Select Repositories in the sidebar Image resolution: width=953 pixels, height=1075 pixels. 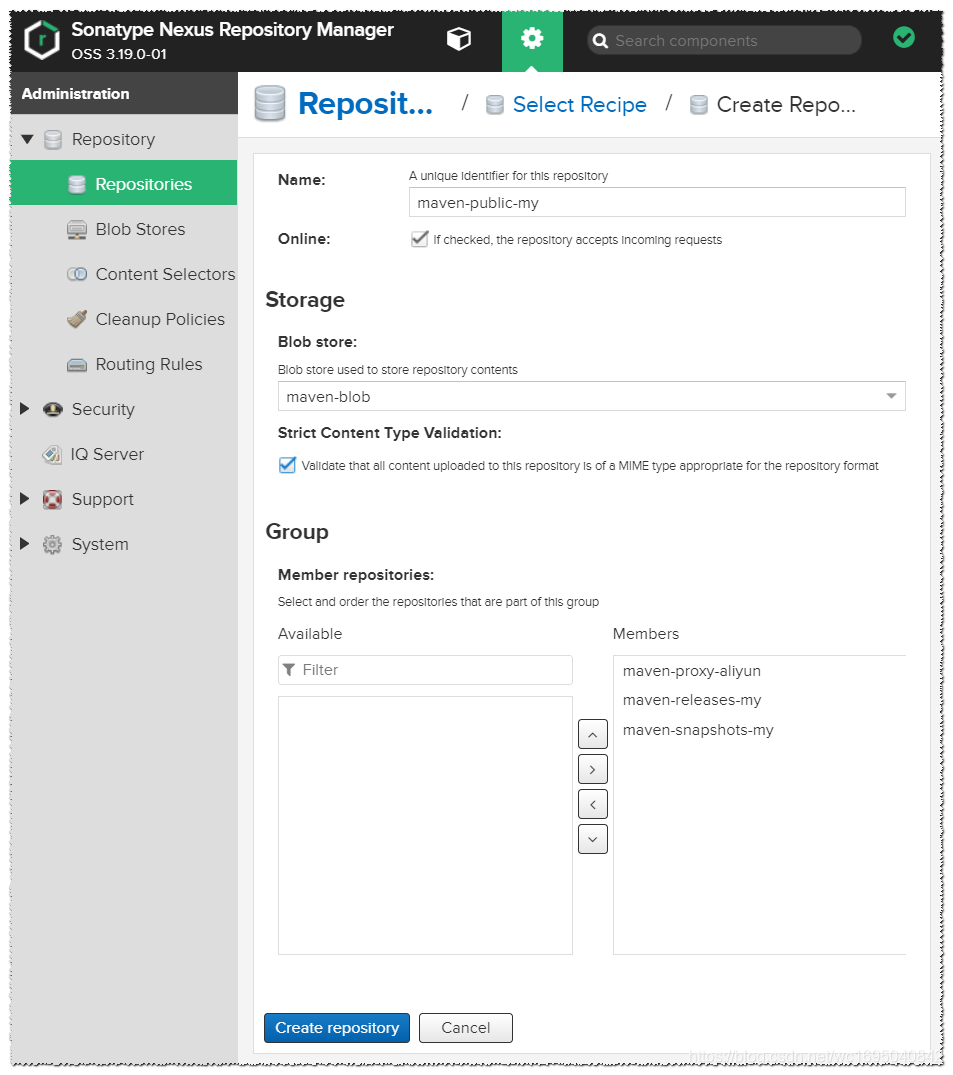pyautogui.click(x=123, y=183)
